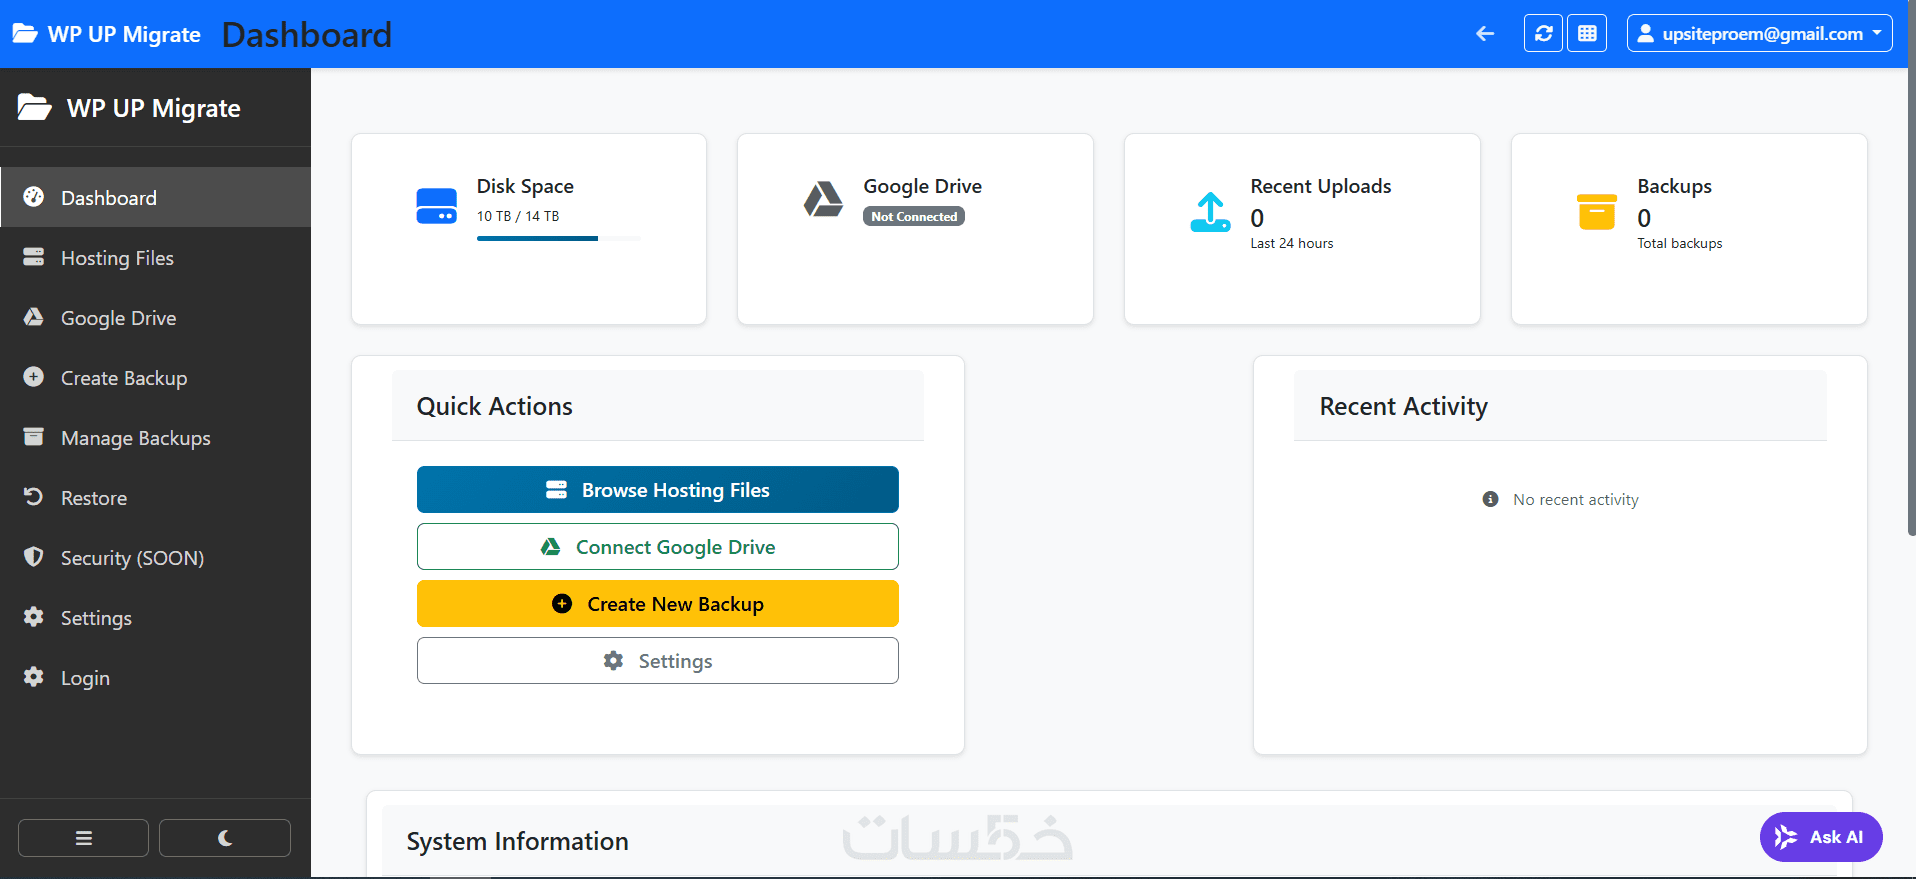
Task: Open Hosting Files in the sidebar
Action: 155,257
